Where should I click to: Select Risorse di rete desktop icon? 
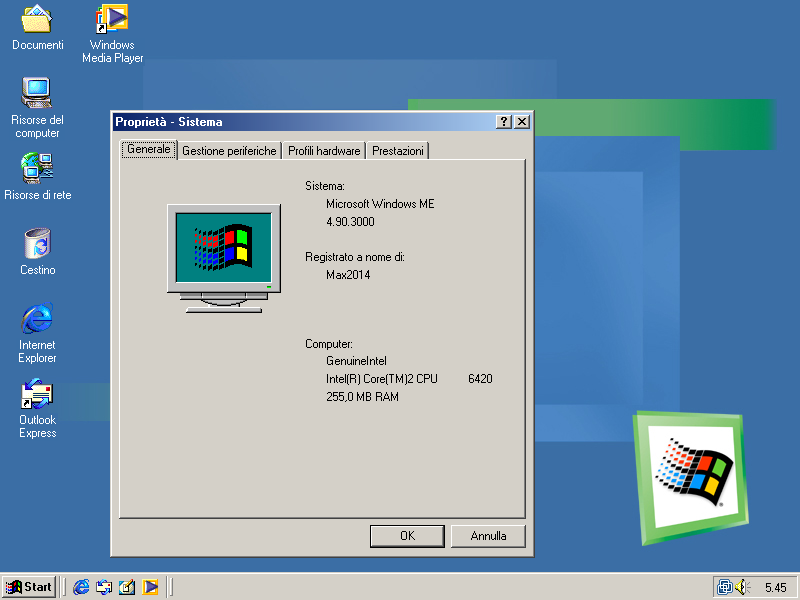37,168
